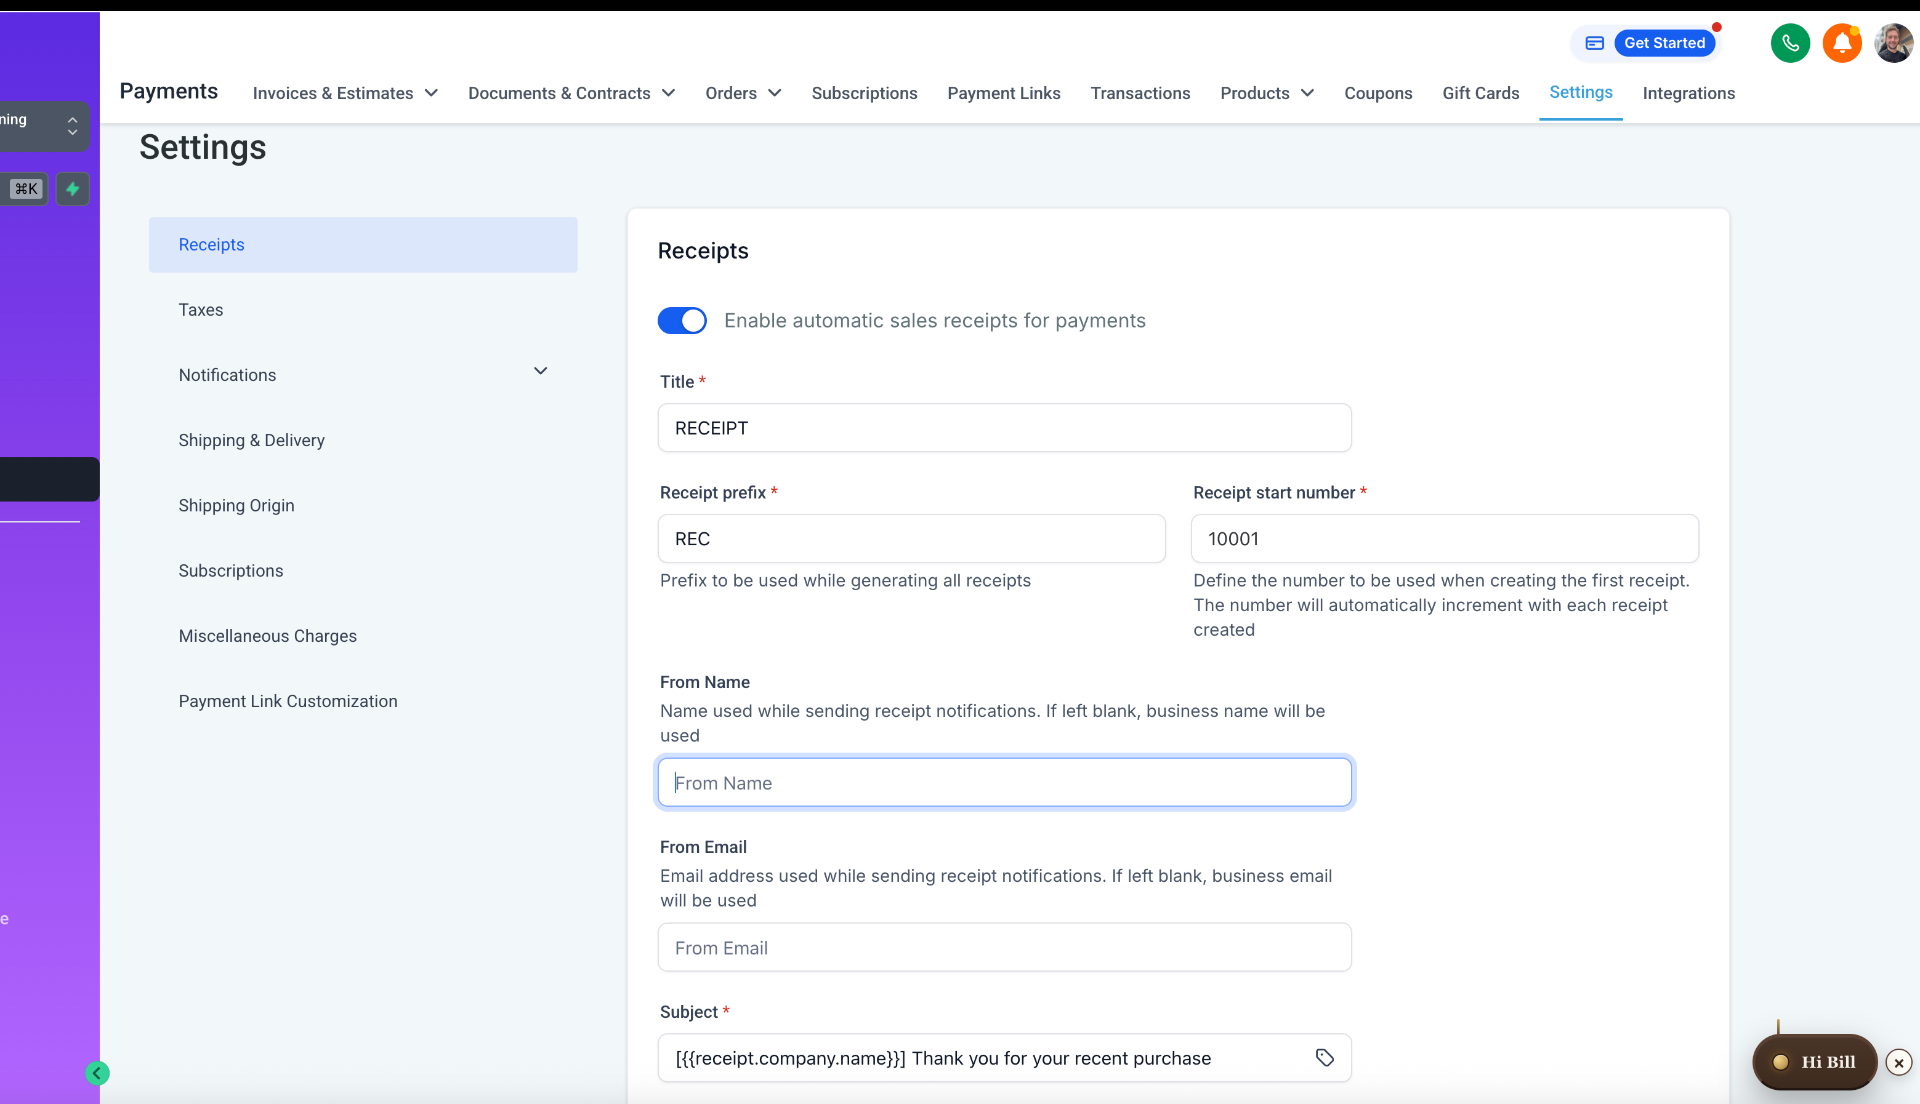The width and height of the screenshot is (1920, 1104).
Task: Open Shipping Origin settings
Action: click(363, 505)
